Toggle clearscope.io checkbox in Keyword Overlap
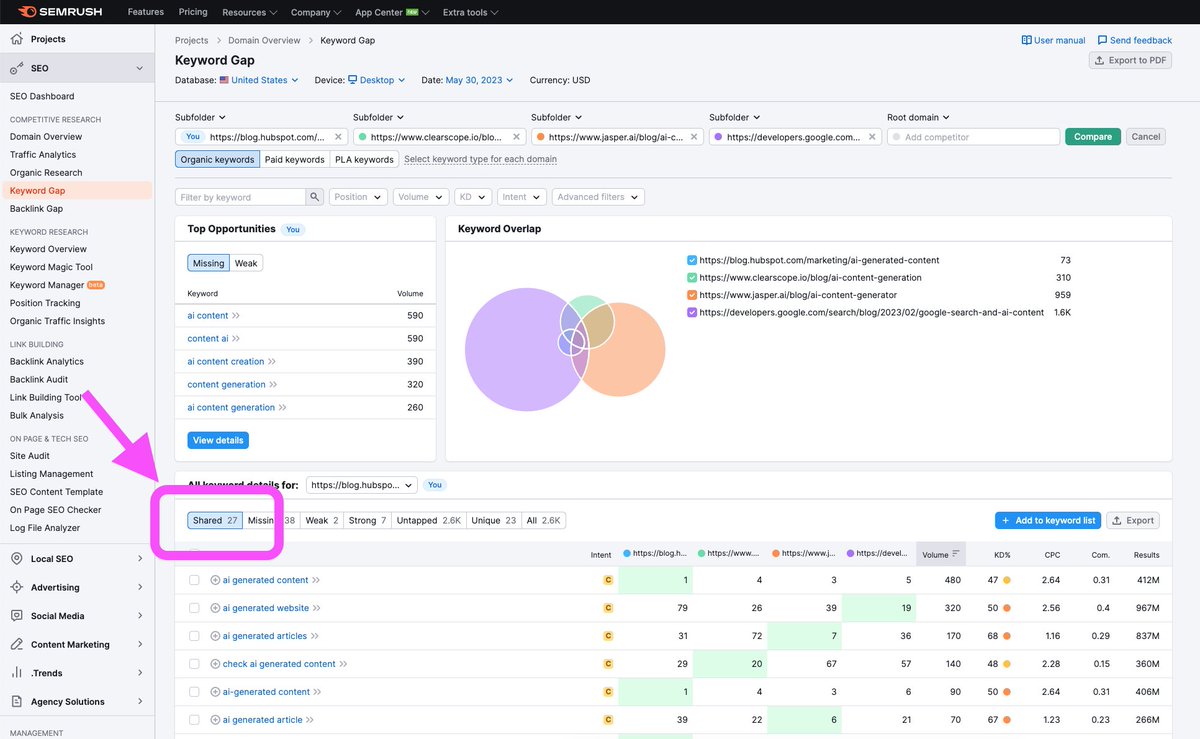 coord(692,278)
